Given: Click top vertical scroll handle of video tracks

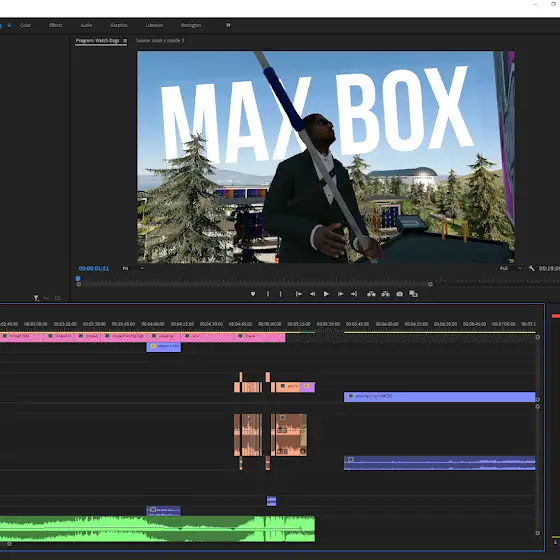Looking at the screenshot, I should point(538,337).
